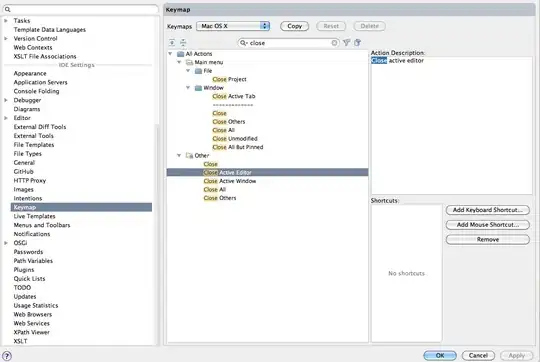The image size is (540, 362).
Task: Expand the Debugger settings node
Action: pos(6,100)
